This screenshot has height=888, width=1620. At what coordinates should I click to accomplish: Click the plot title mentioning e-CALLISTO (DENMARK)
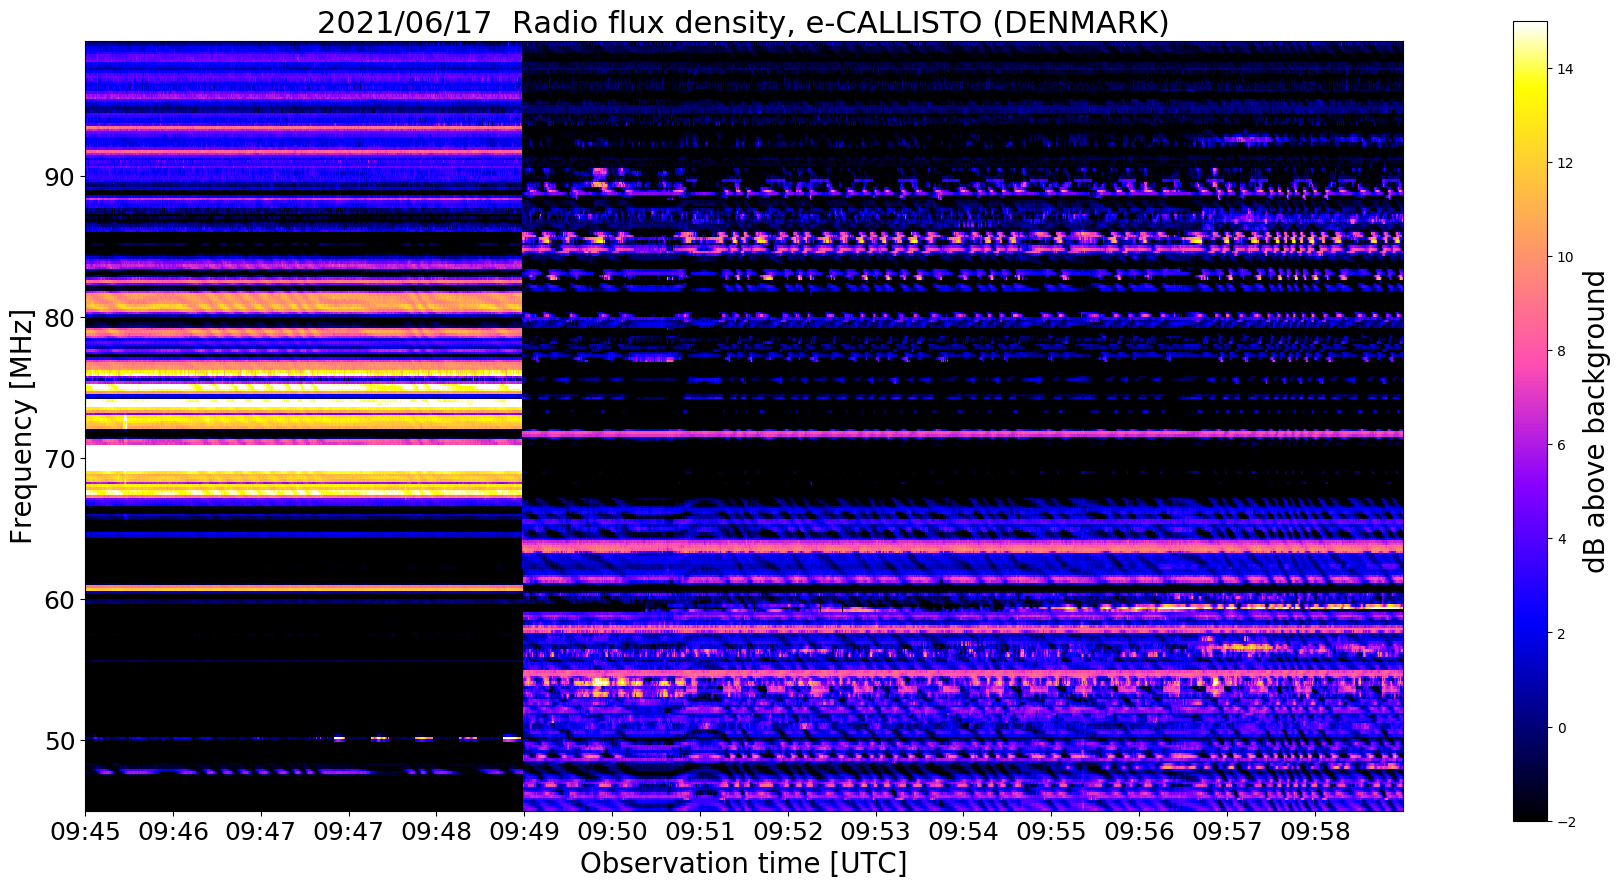click(x=743, y=22)
